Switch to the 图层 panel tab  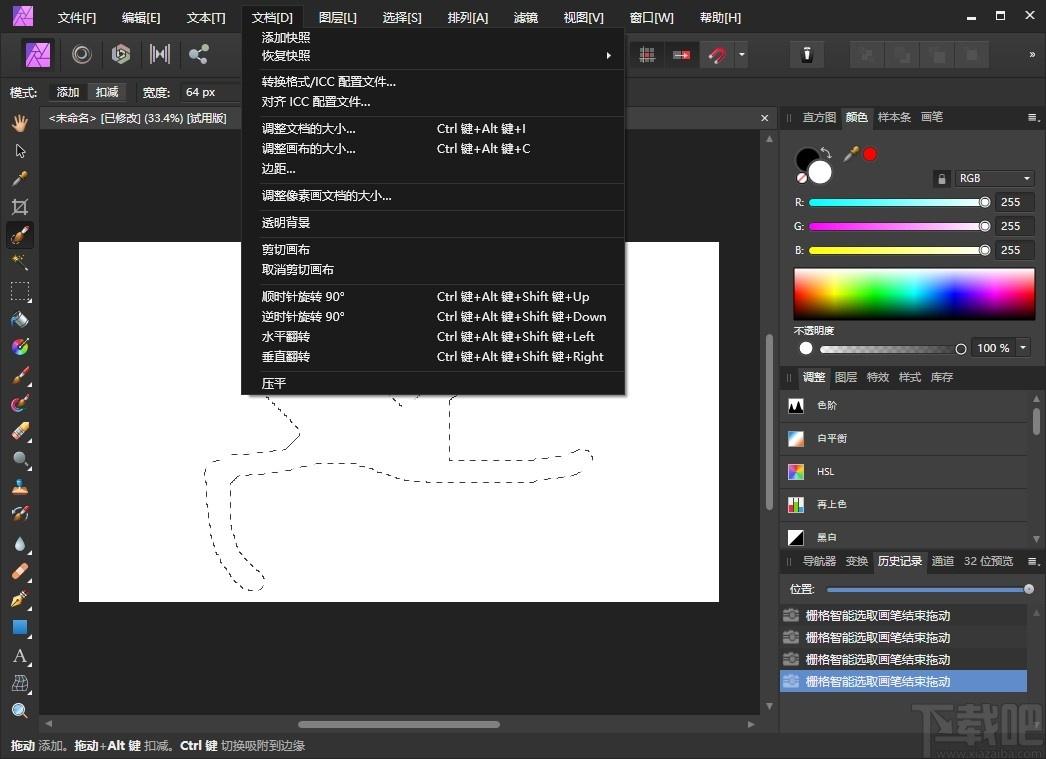(x=846, y=377)
